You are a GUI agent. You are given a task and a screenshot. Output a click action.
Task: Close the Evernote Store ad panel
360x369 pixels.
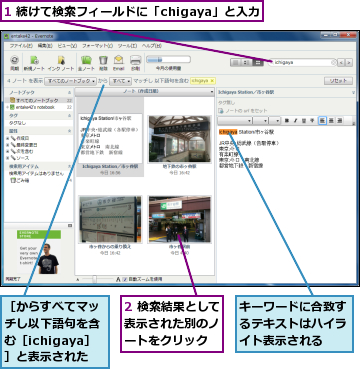coord(70,226)
